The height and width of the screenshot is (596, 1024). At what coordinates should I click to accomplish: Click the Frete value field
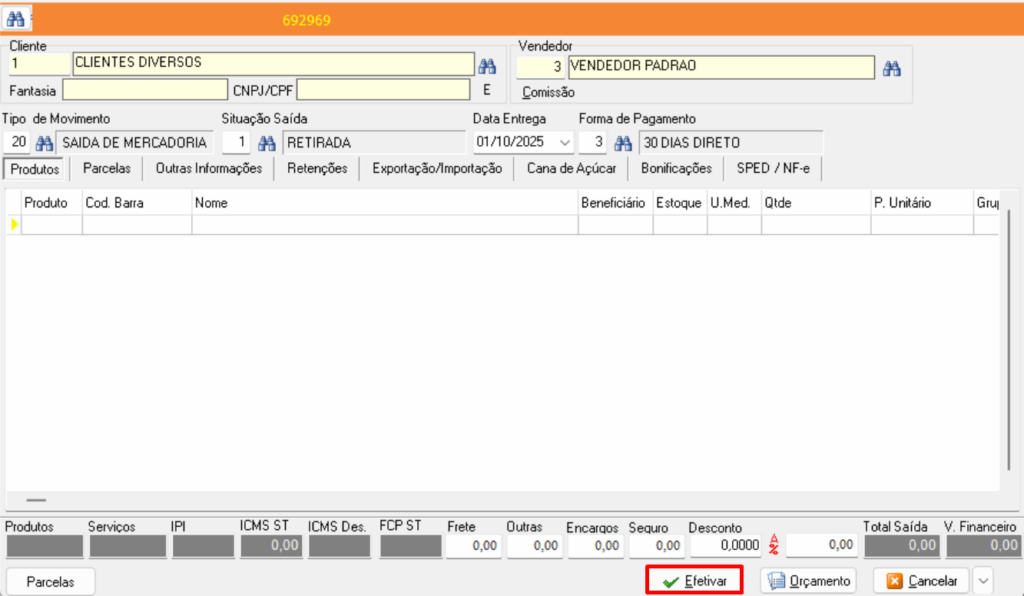pos(473,546)
